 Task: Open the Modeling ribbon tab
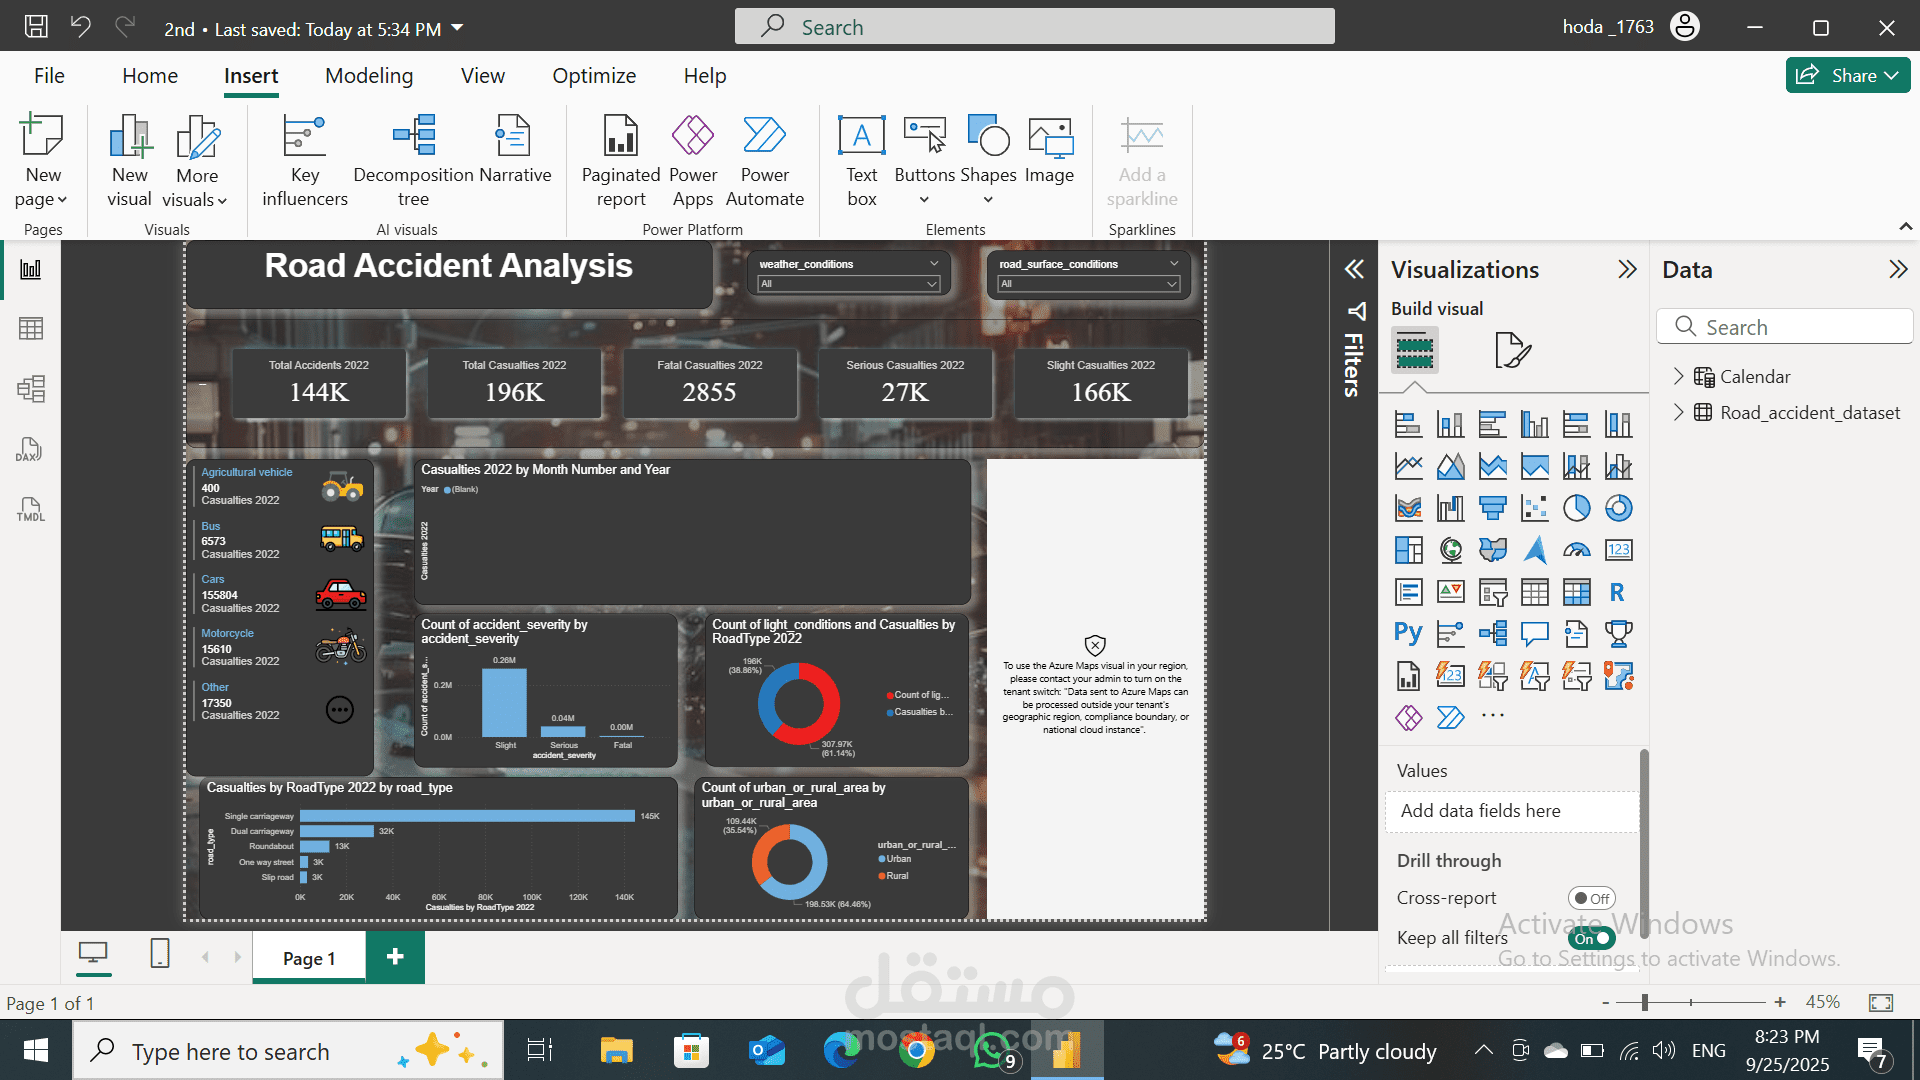[369, 76]
